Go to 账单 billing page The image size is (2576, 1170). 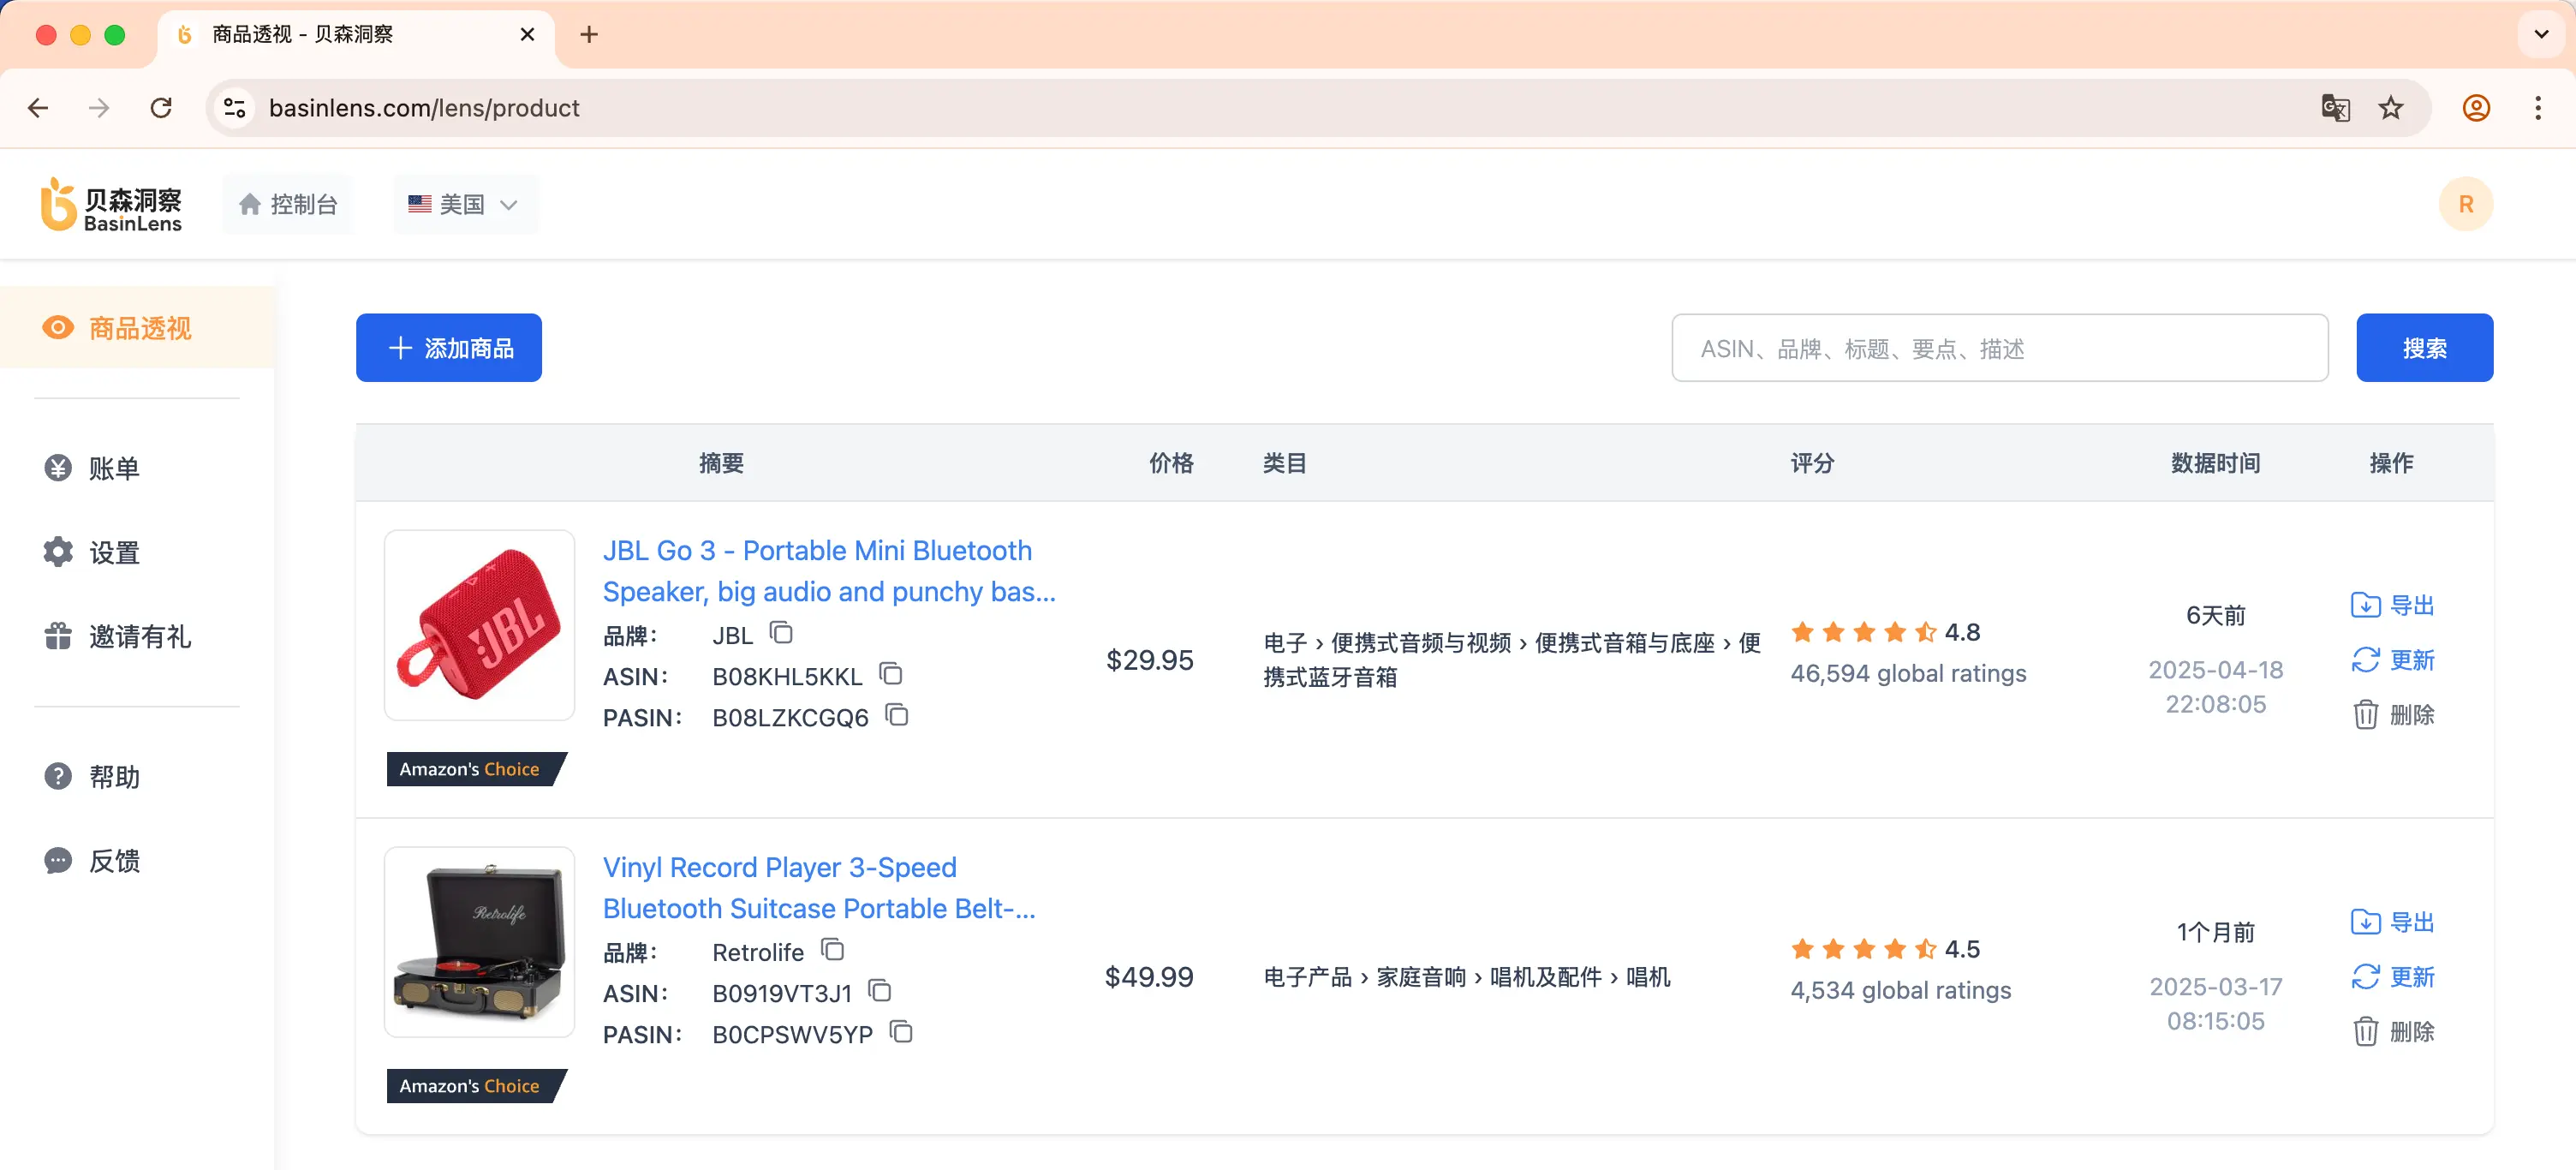[113, 468]
